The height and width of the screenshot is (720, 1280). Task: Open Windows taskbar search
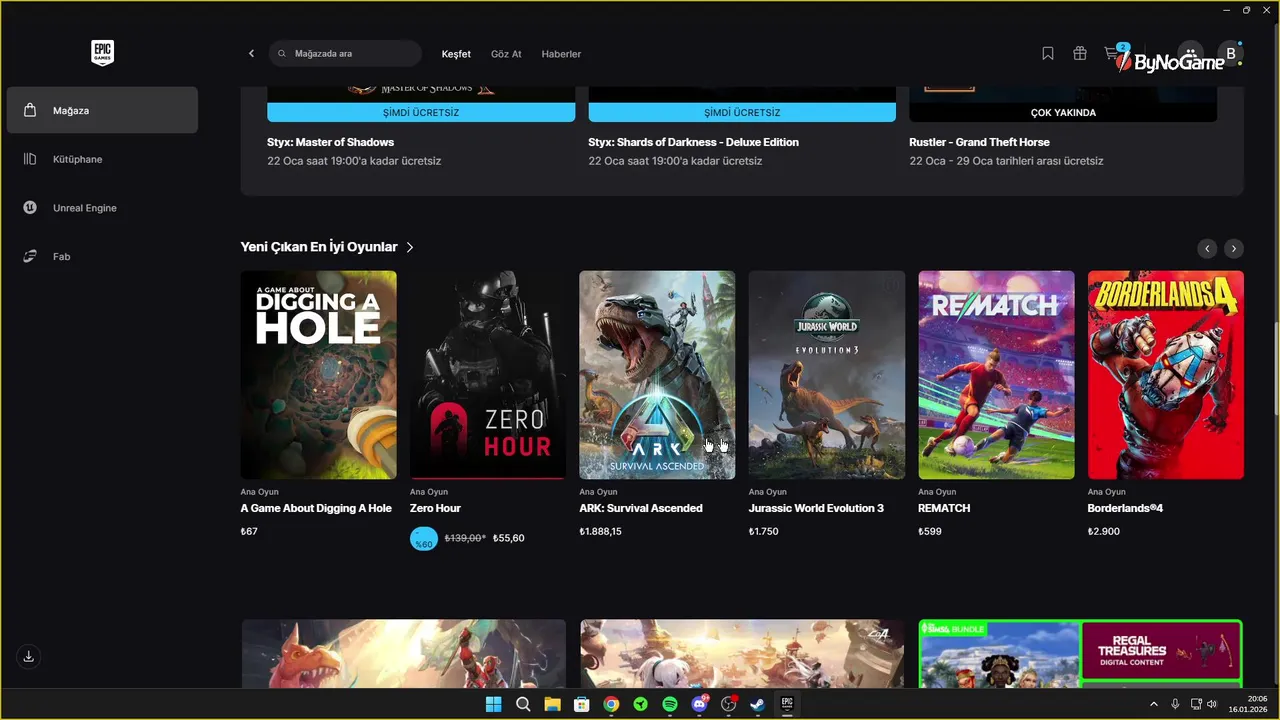tap(522, 704)
